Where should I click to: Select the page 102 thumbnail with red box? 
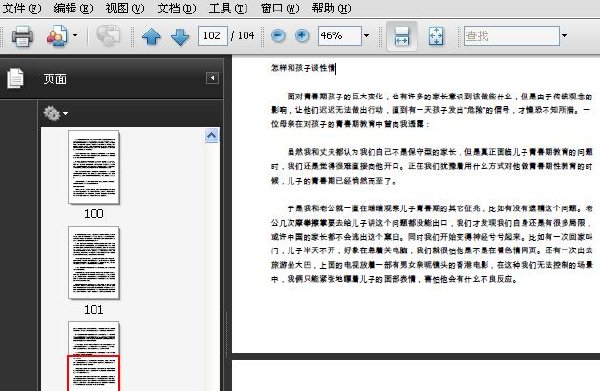(x=94, y=356)
